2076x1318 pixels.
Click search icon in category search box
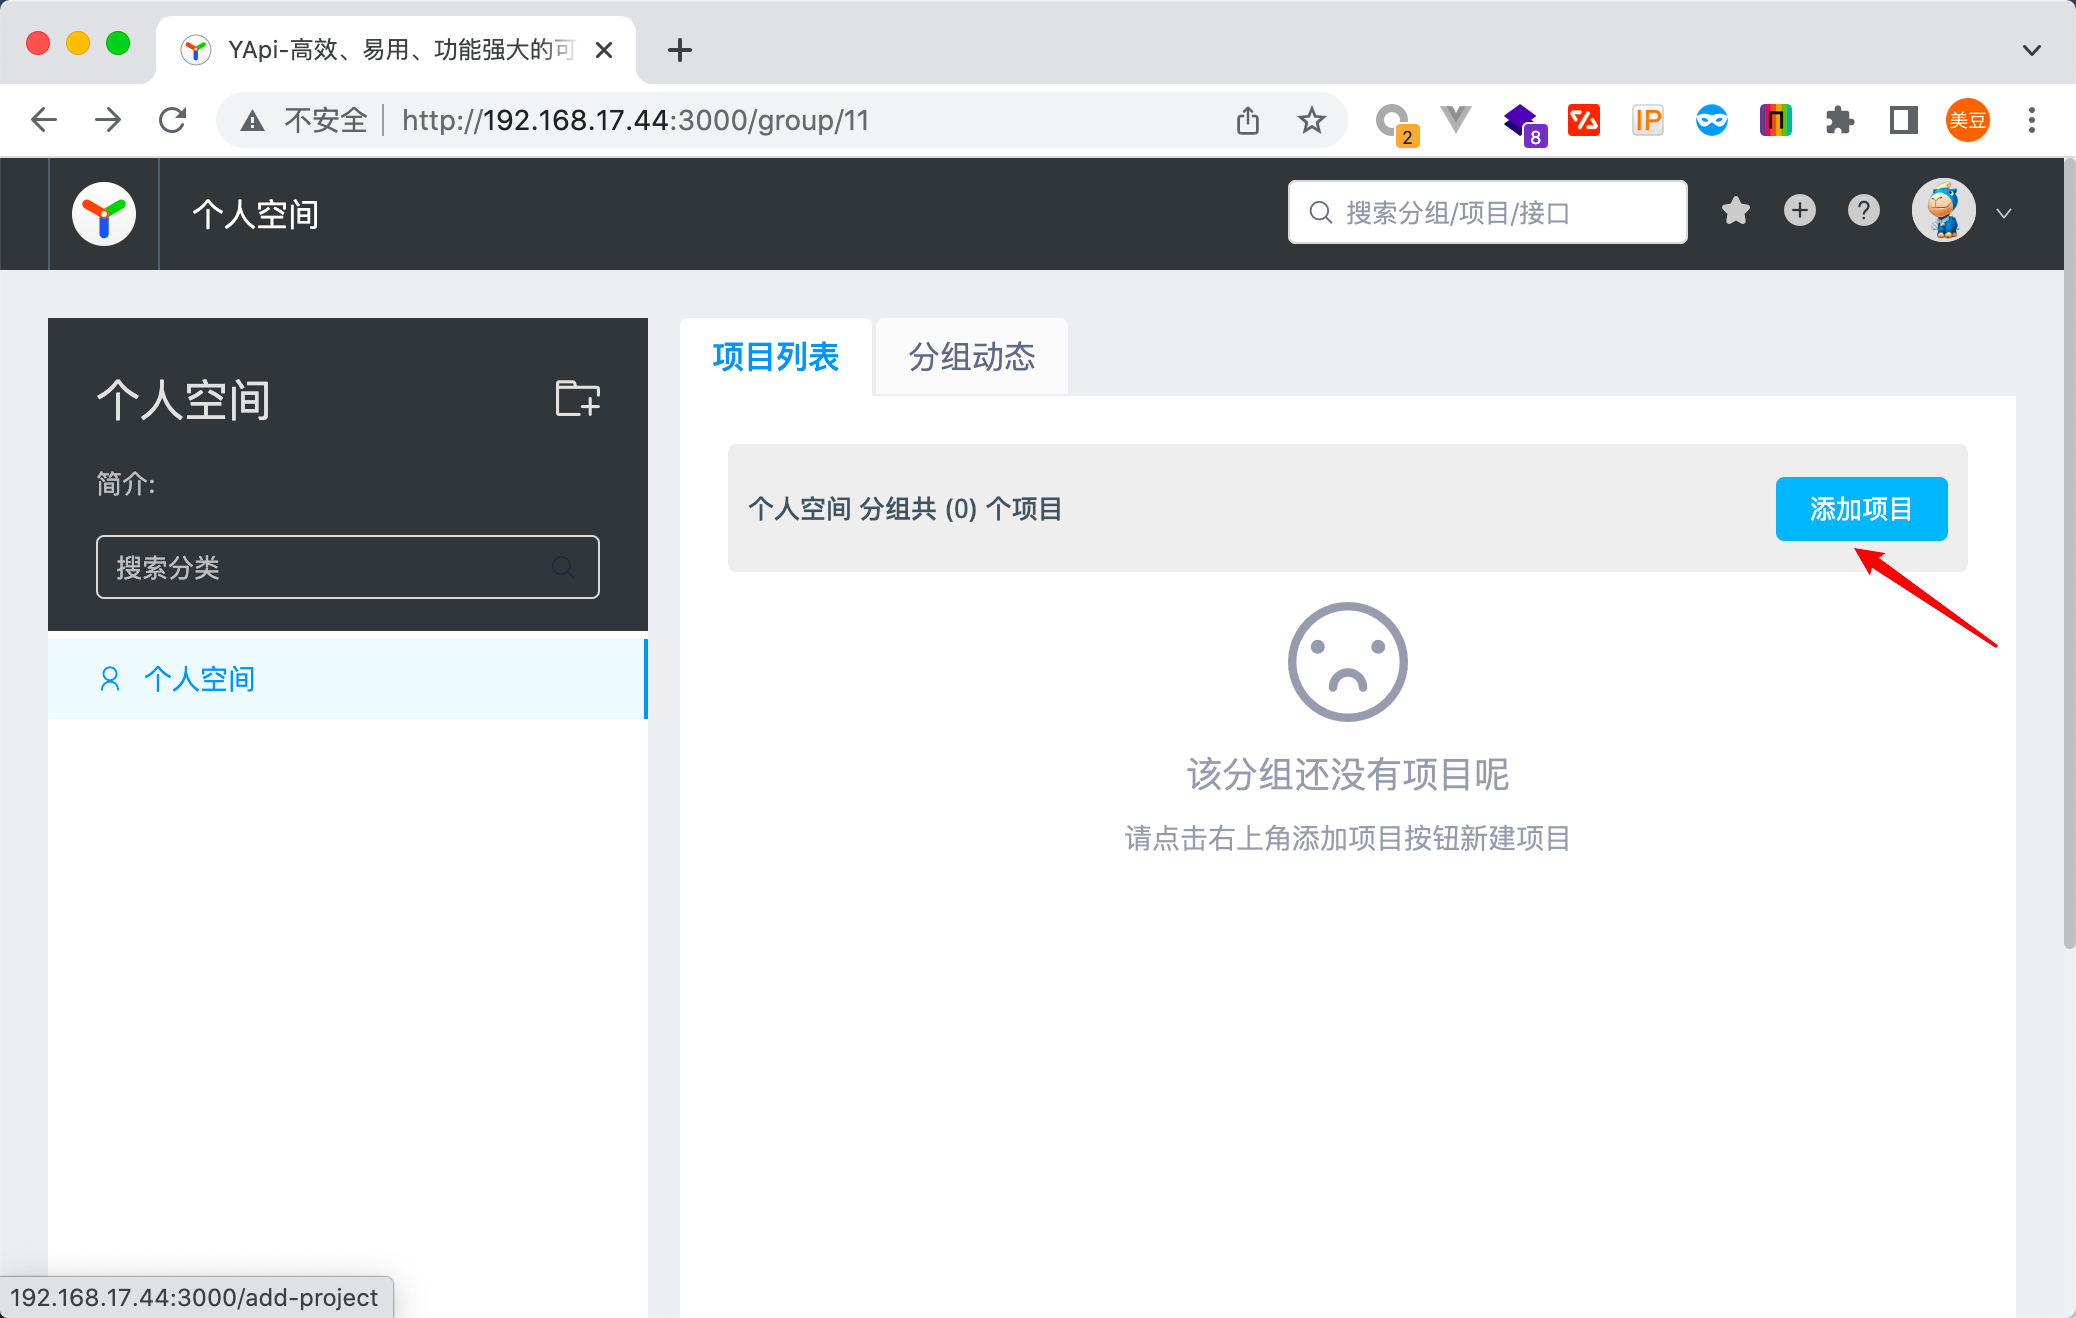point(563,568)
